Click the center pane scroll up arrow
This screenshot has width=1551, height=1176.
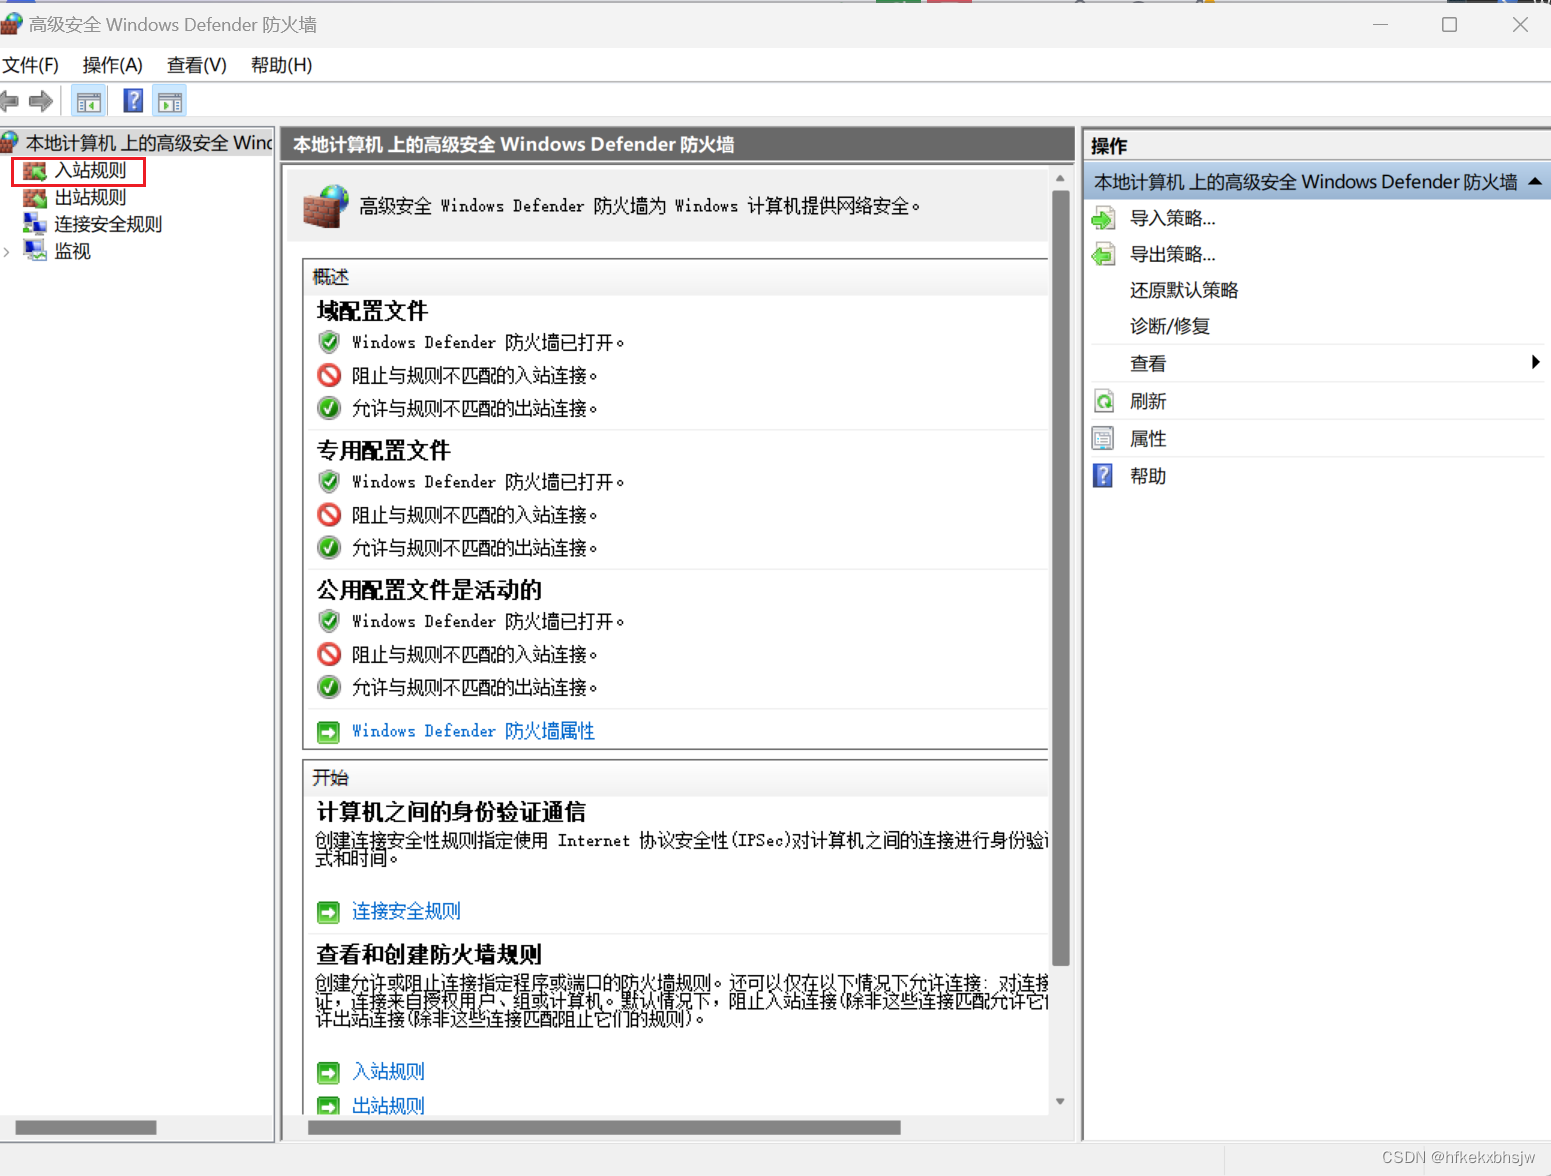click(x=1061, y=179)
